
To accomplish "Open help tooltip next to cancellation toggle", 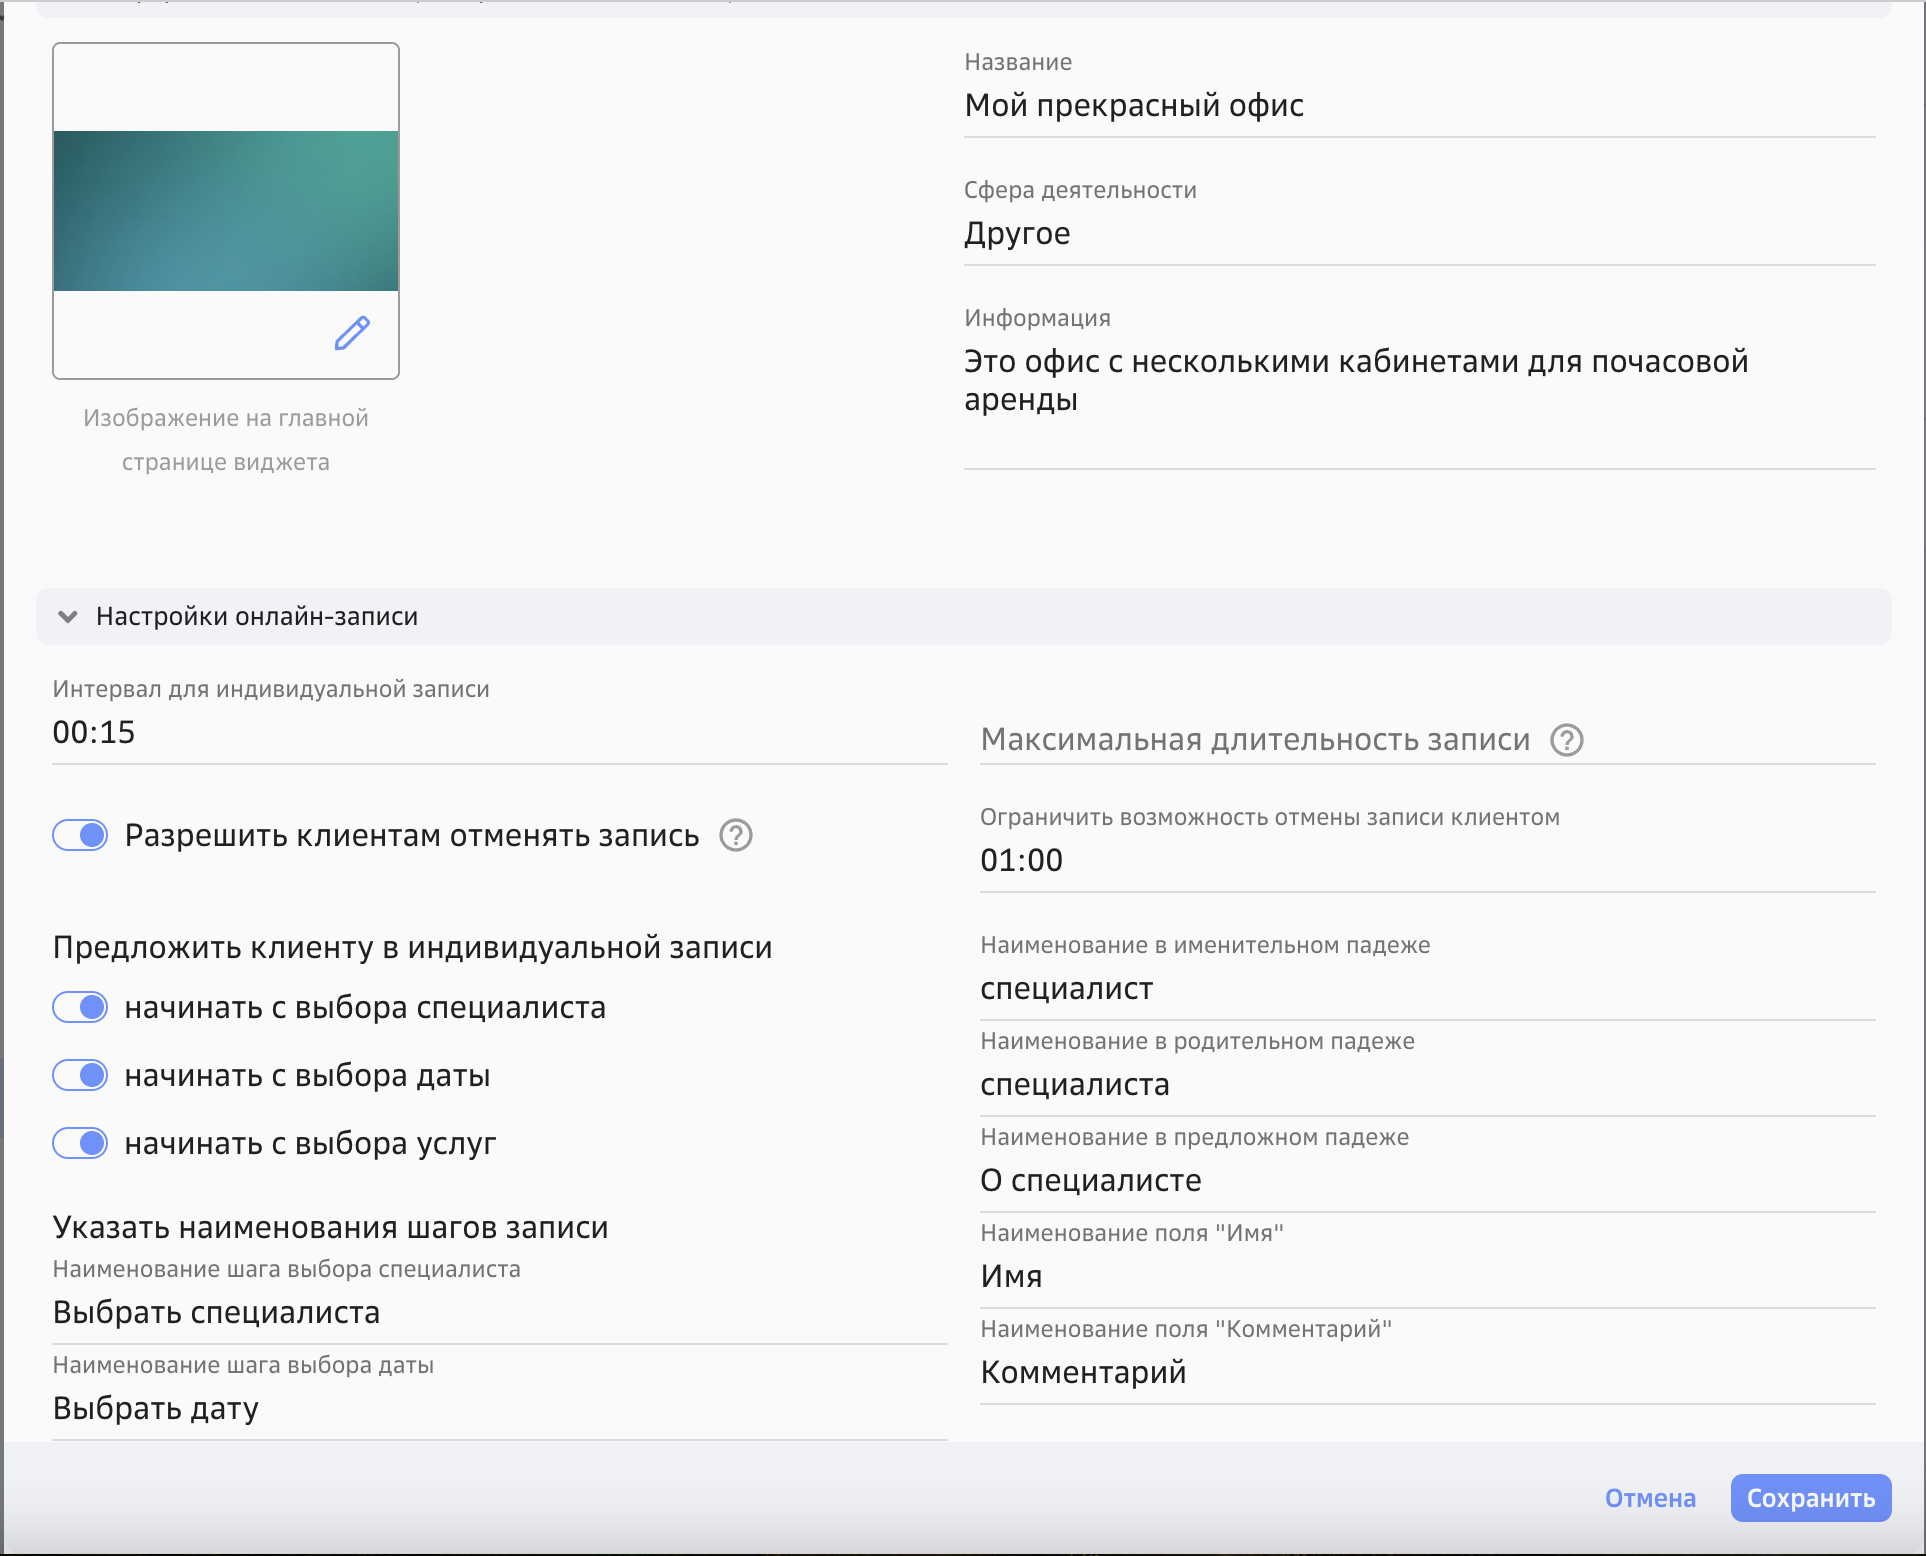I will click(735, 836).
